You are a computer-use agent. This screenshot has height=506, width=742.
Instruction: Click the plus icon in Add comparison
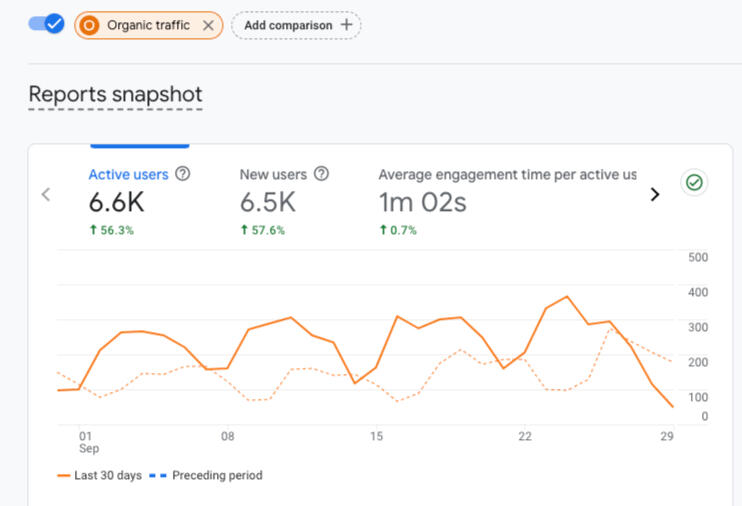tap(346, 25)
